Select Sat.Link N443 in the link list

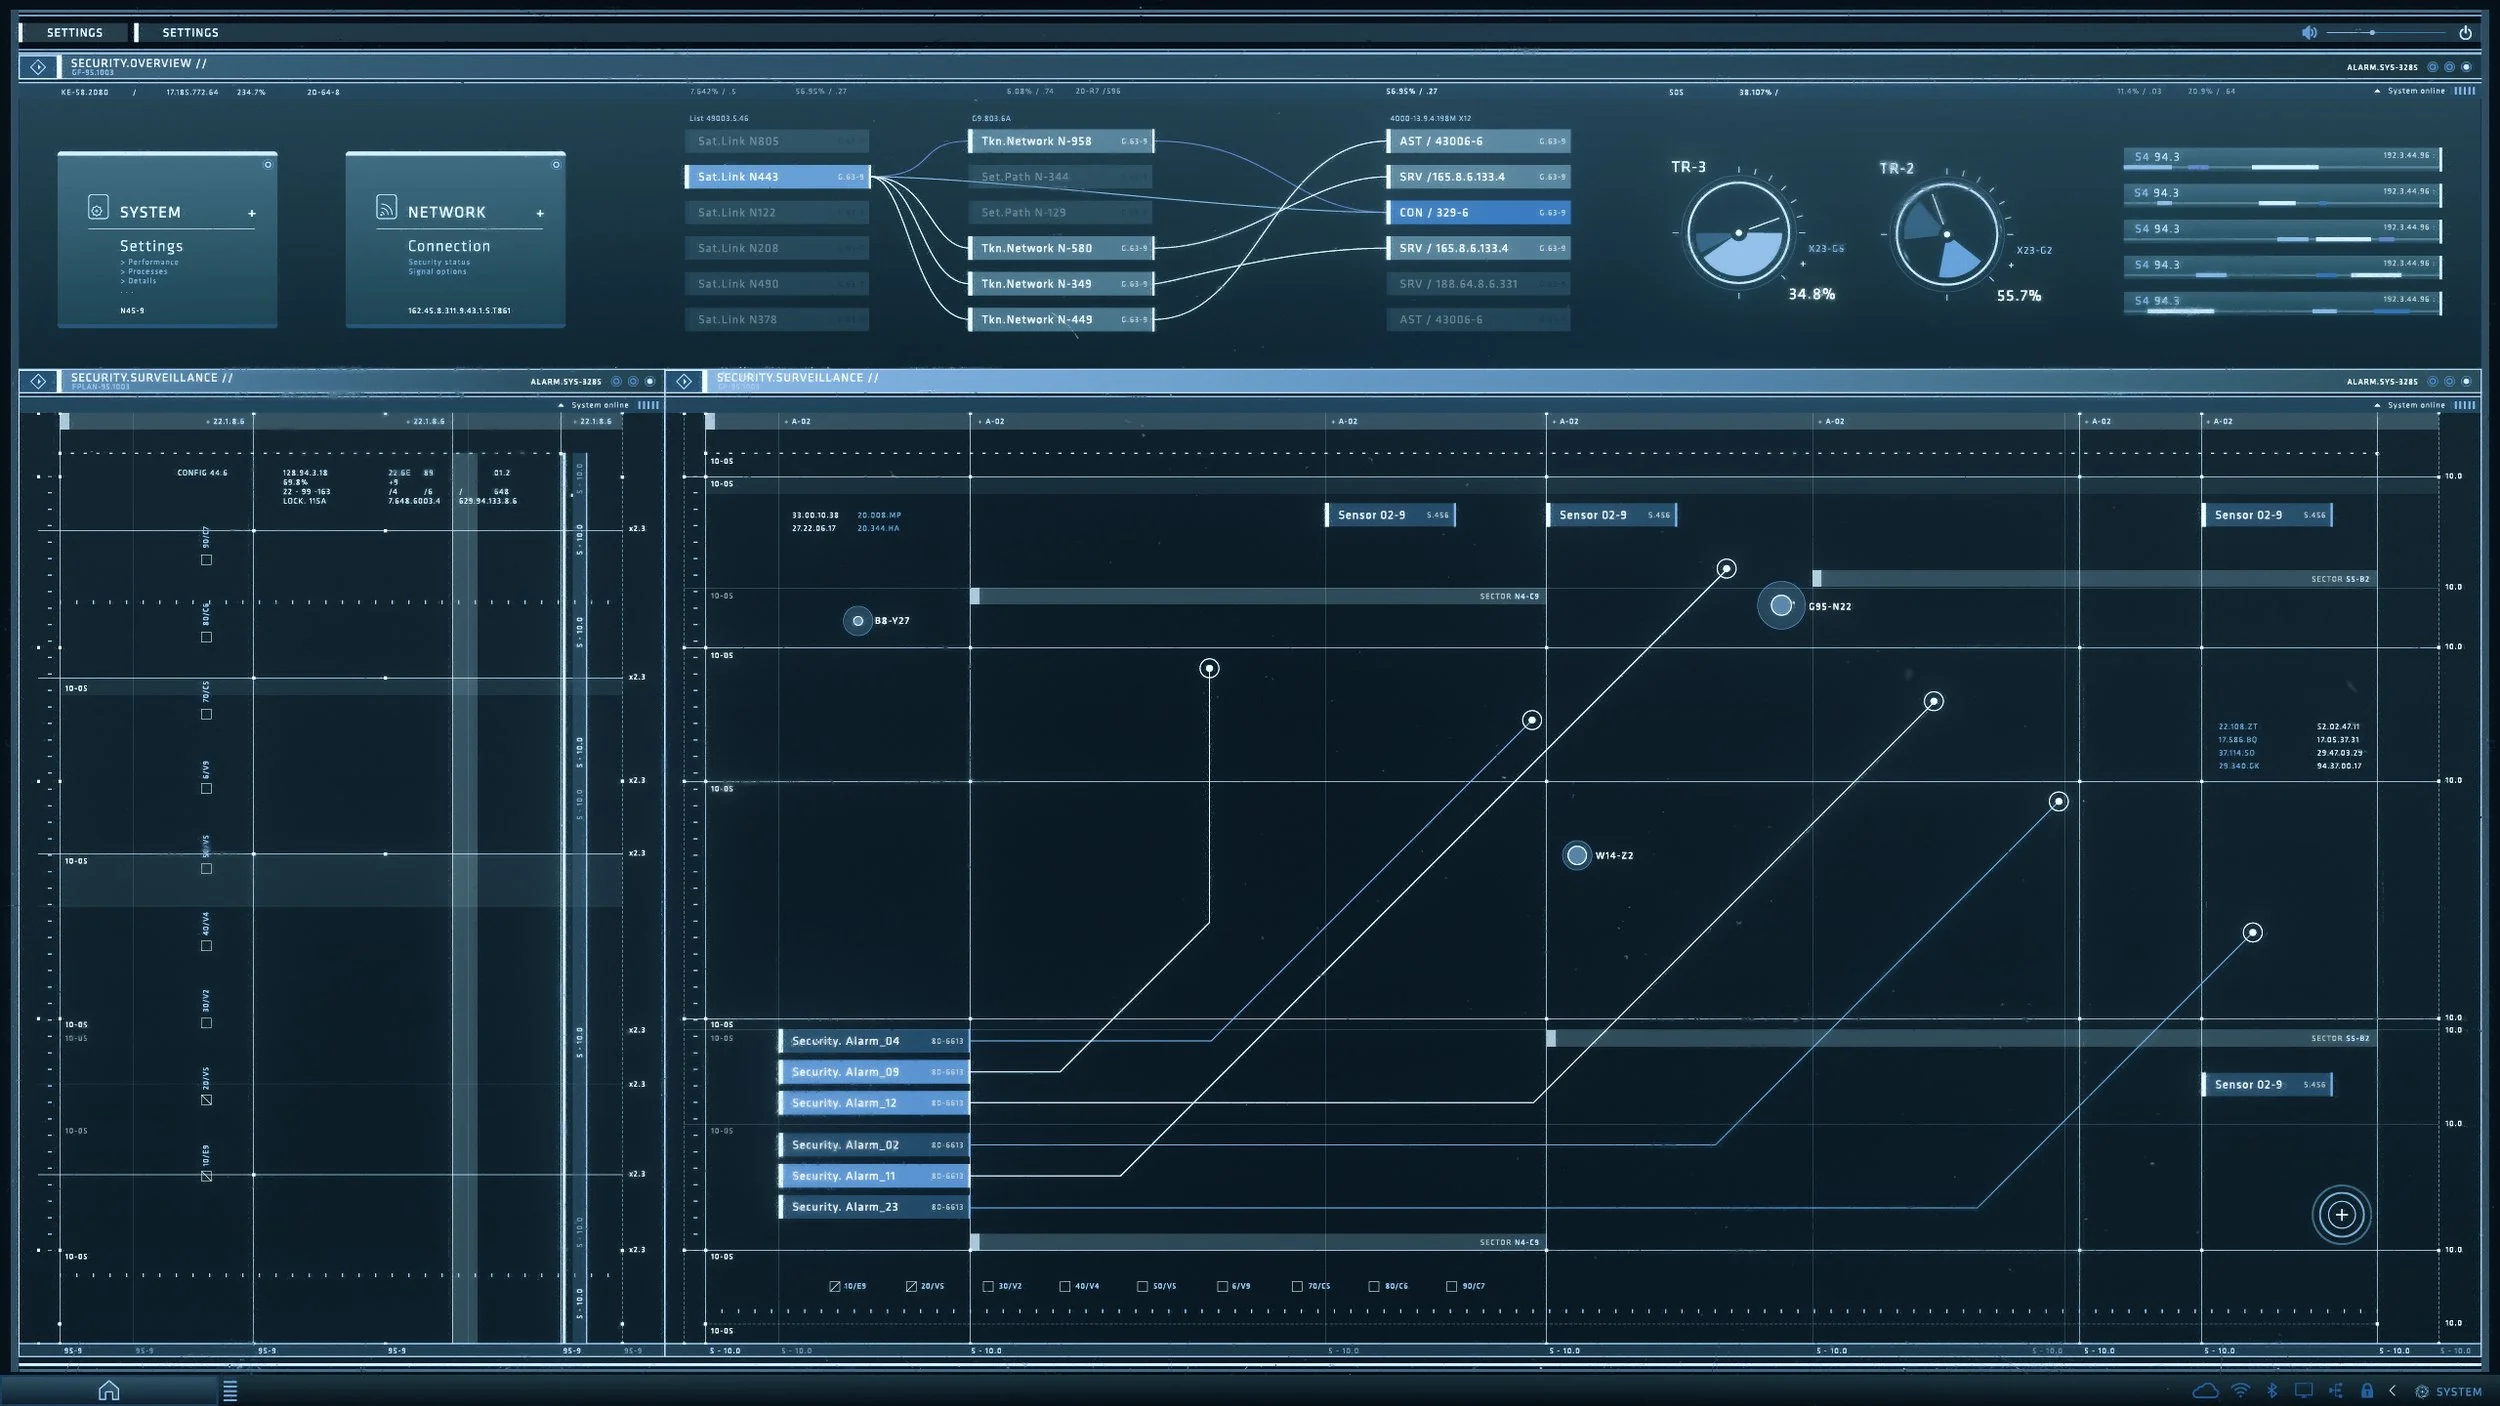tap(777, 177)
